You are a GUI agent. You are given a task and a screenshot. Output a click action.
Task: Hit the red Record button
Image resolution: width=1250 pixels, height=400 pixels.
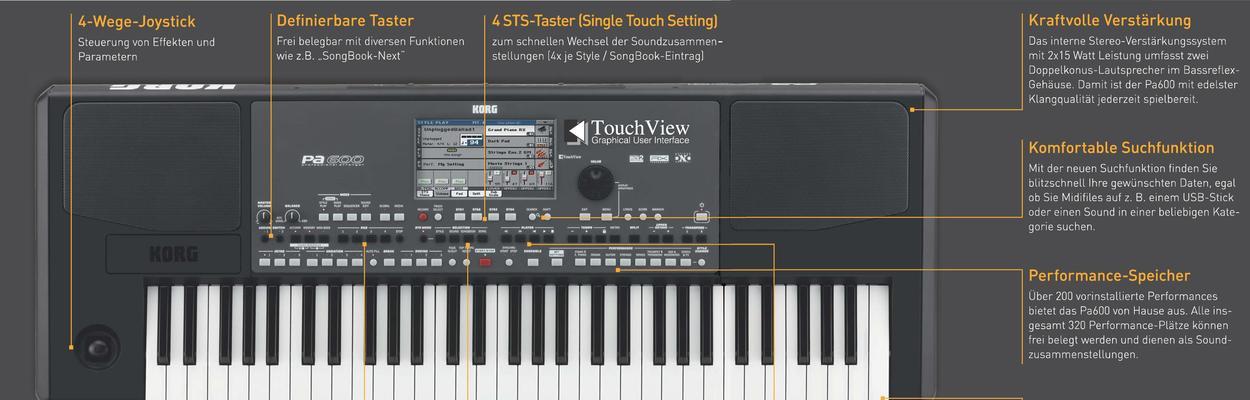(423, 217)
